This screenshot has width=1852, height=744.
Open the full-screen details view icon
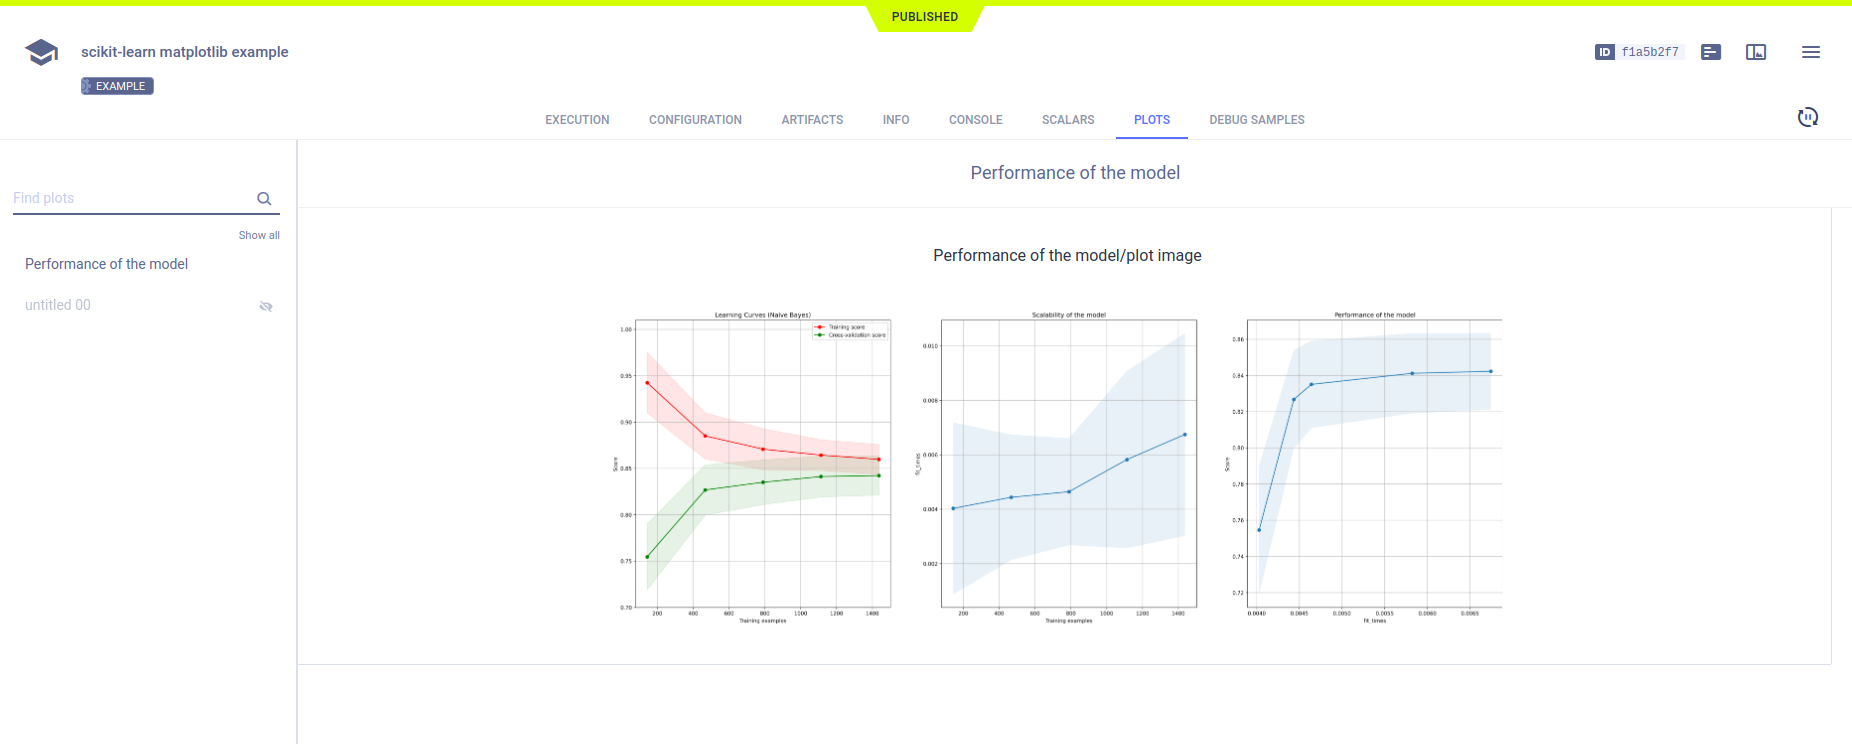pos(1756,52)
